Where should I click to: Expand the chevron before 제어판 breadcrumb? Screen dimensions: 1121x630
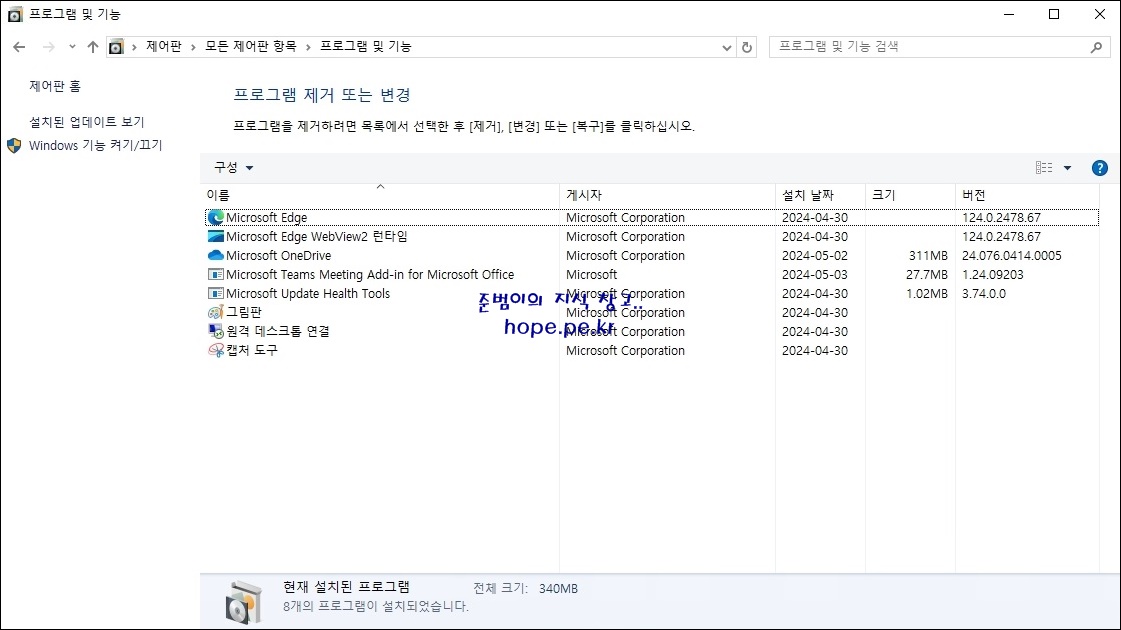coord(134,47)
